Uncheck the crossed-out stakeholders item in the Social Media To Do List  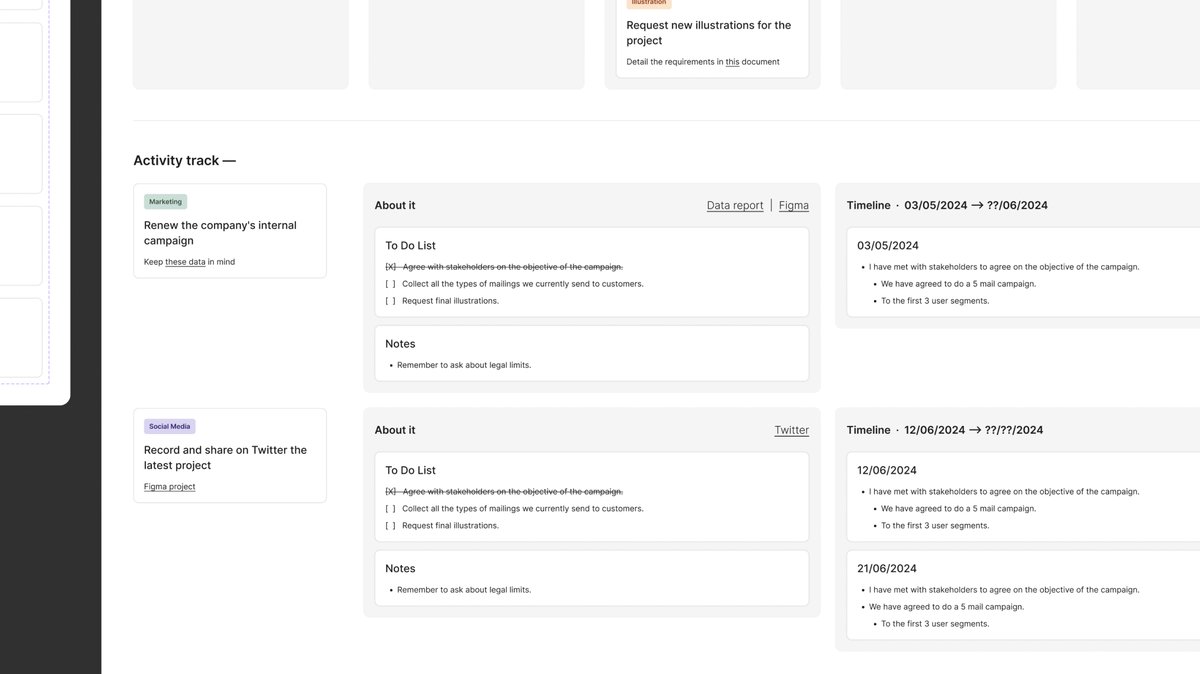391,492
